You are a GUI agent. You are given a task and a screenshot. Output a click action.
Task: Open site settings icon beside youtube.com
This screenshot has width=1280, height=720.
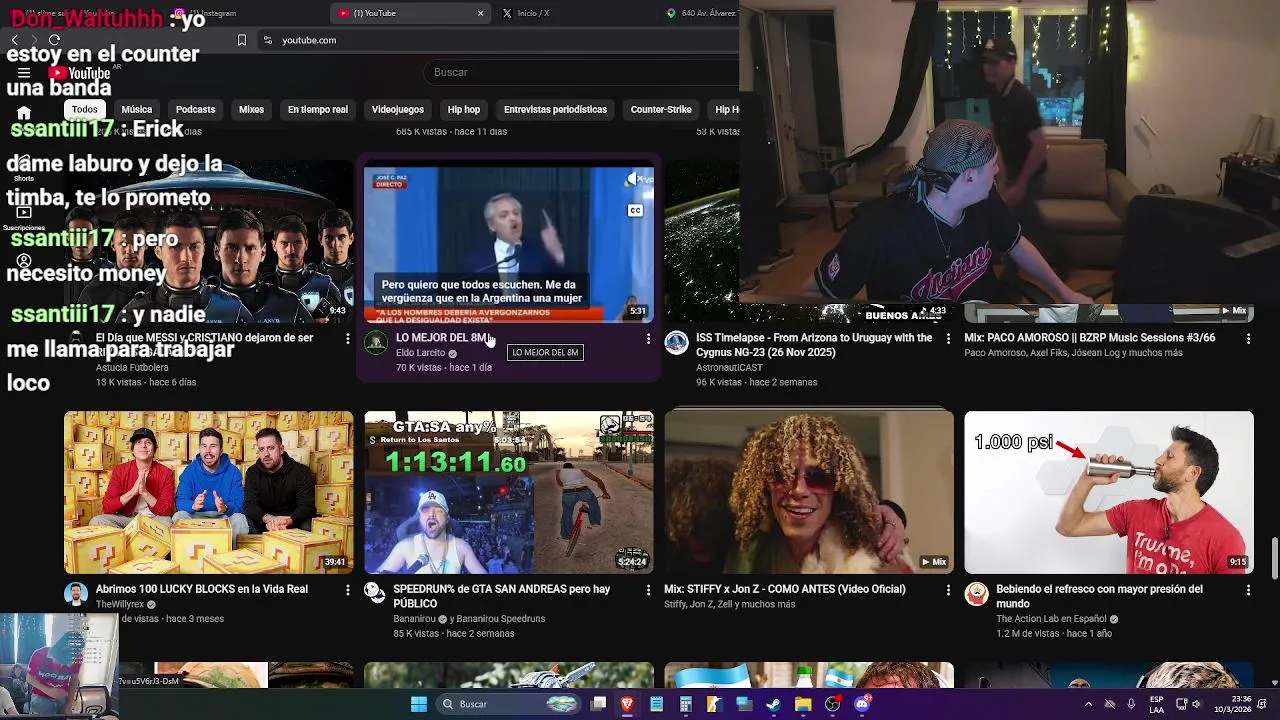pos(267,40)
